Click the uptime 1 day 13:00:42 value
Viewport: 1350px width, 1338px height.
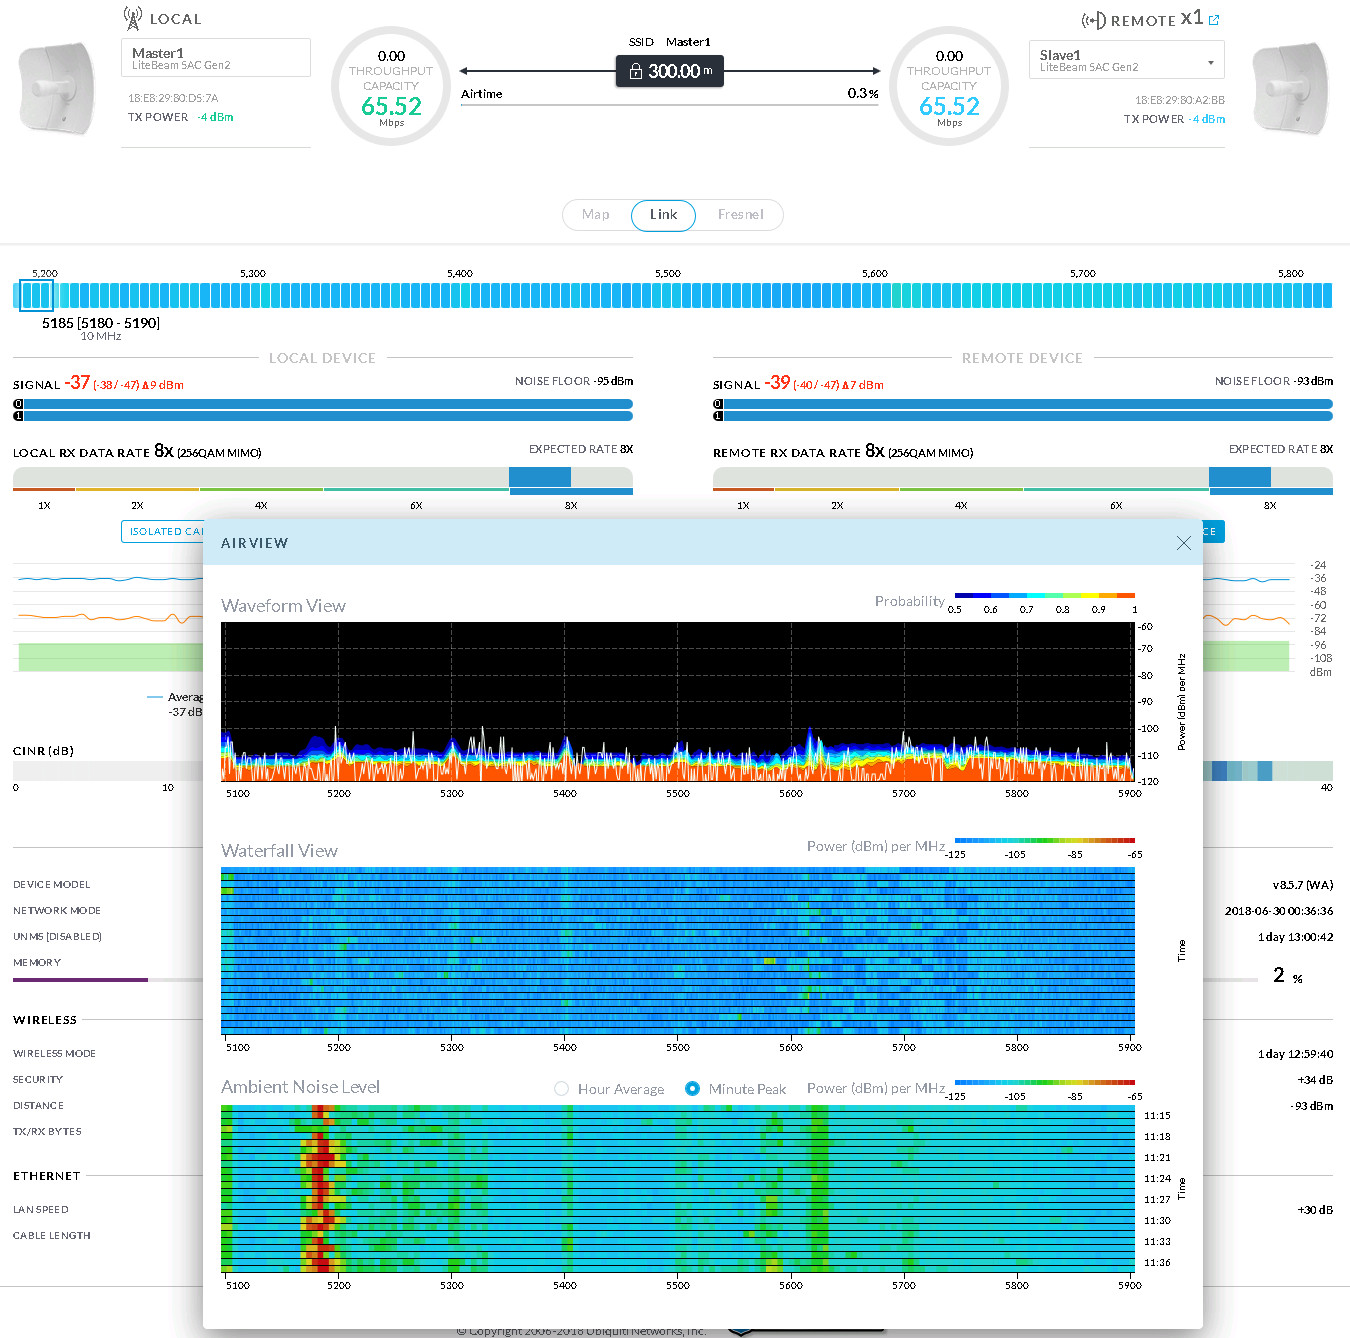[x=1296, y=937]
